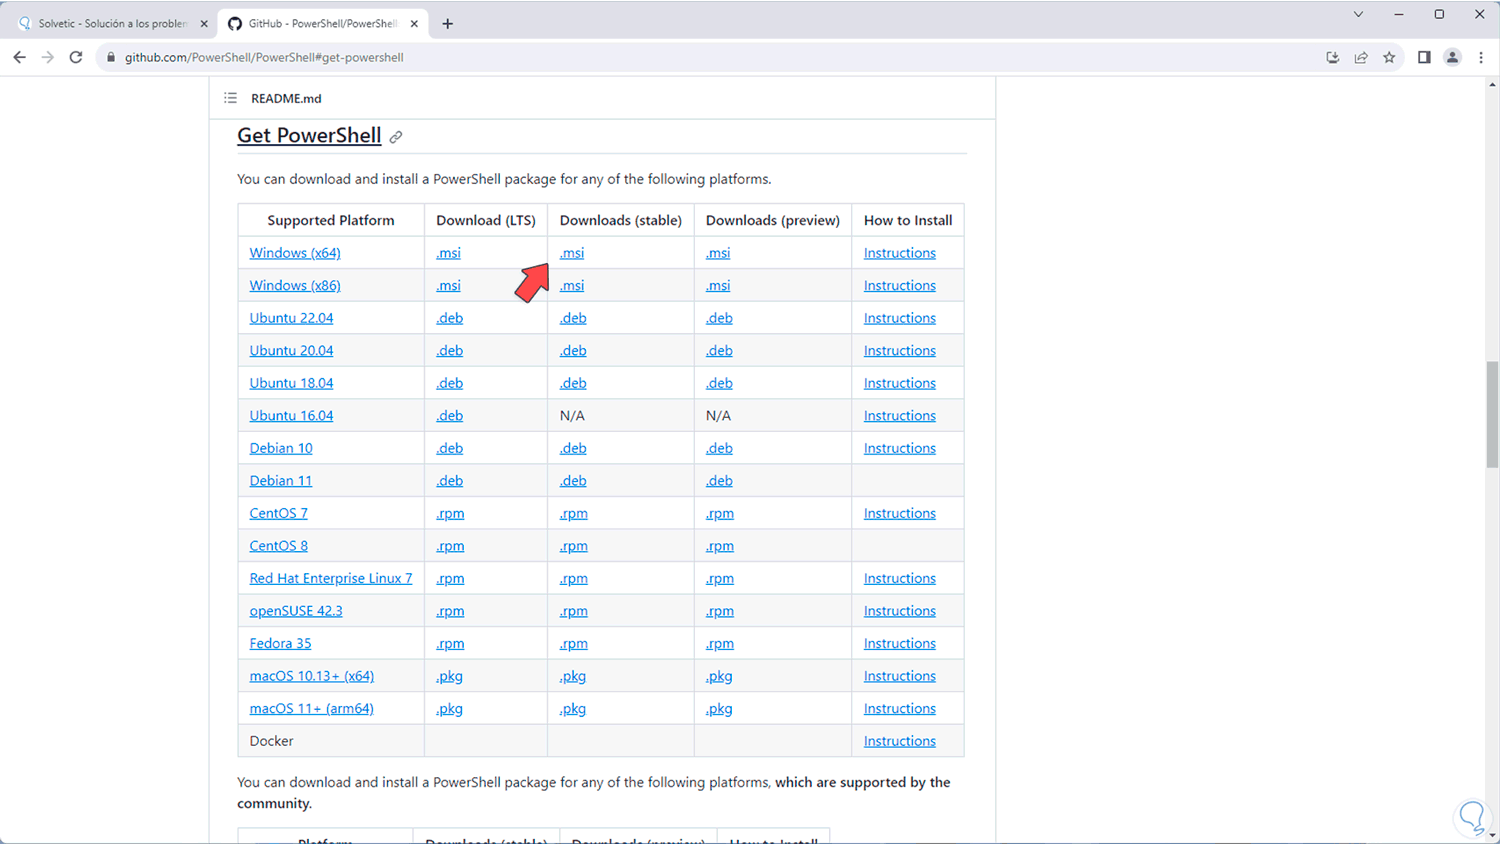Share this page using the share icon
This screenshot has width=1500, height=844.
point(1361,58)
